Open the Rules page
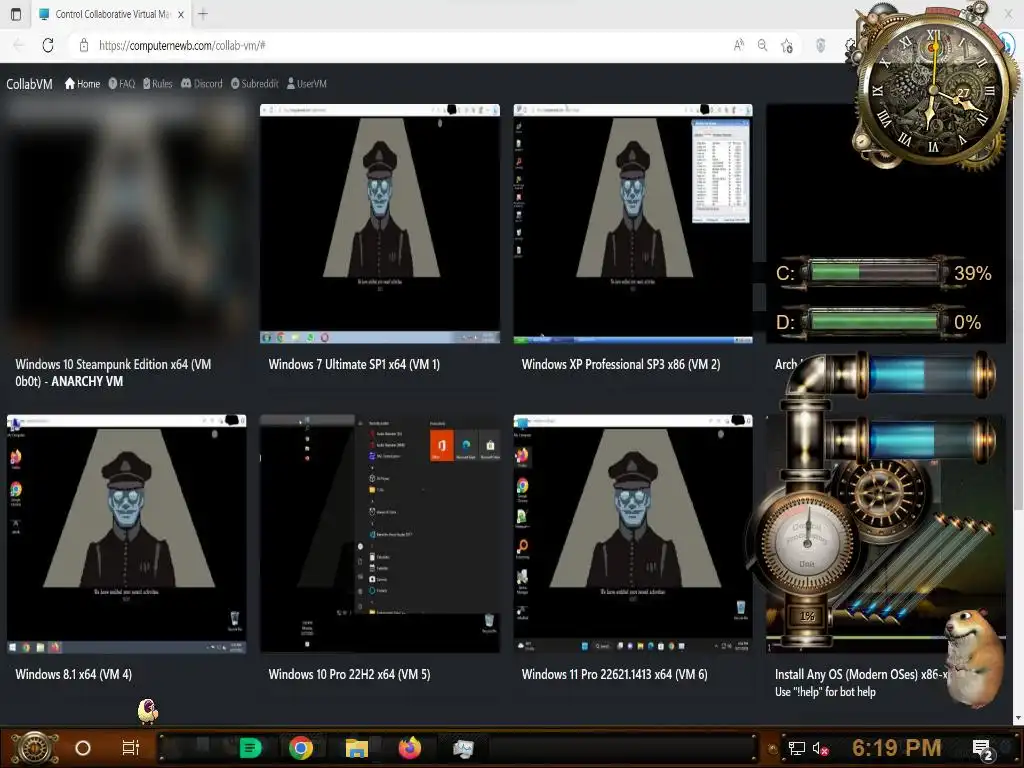This screenshot has width=1024, height=768. coord(157,84)
